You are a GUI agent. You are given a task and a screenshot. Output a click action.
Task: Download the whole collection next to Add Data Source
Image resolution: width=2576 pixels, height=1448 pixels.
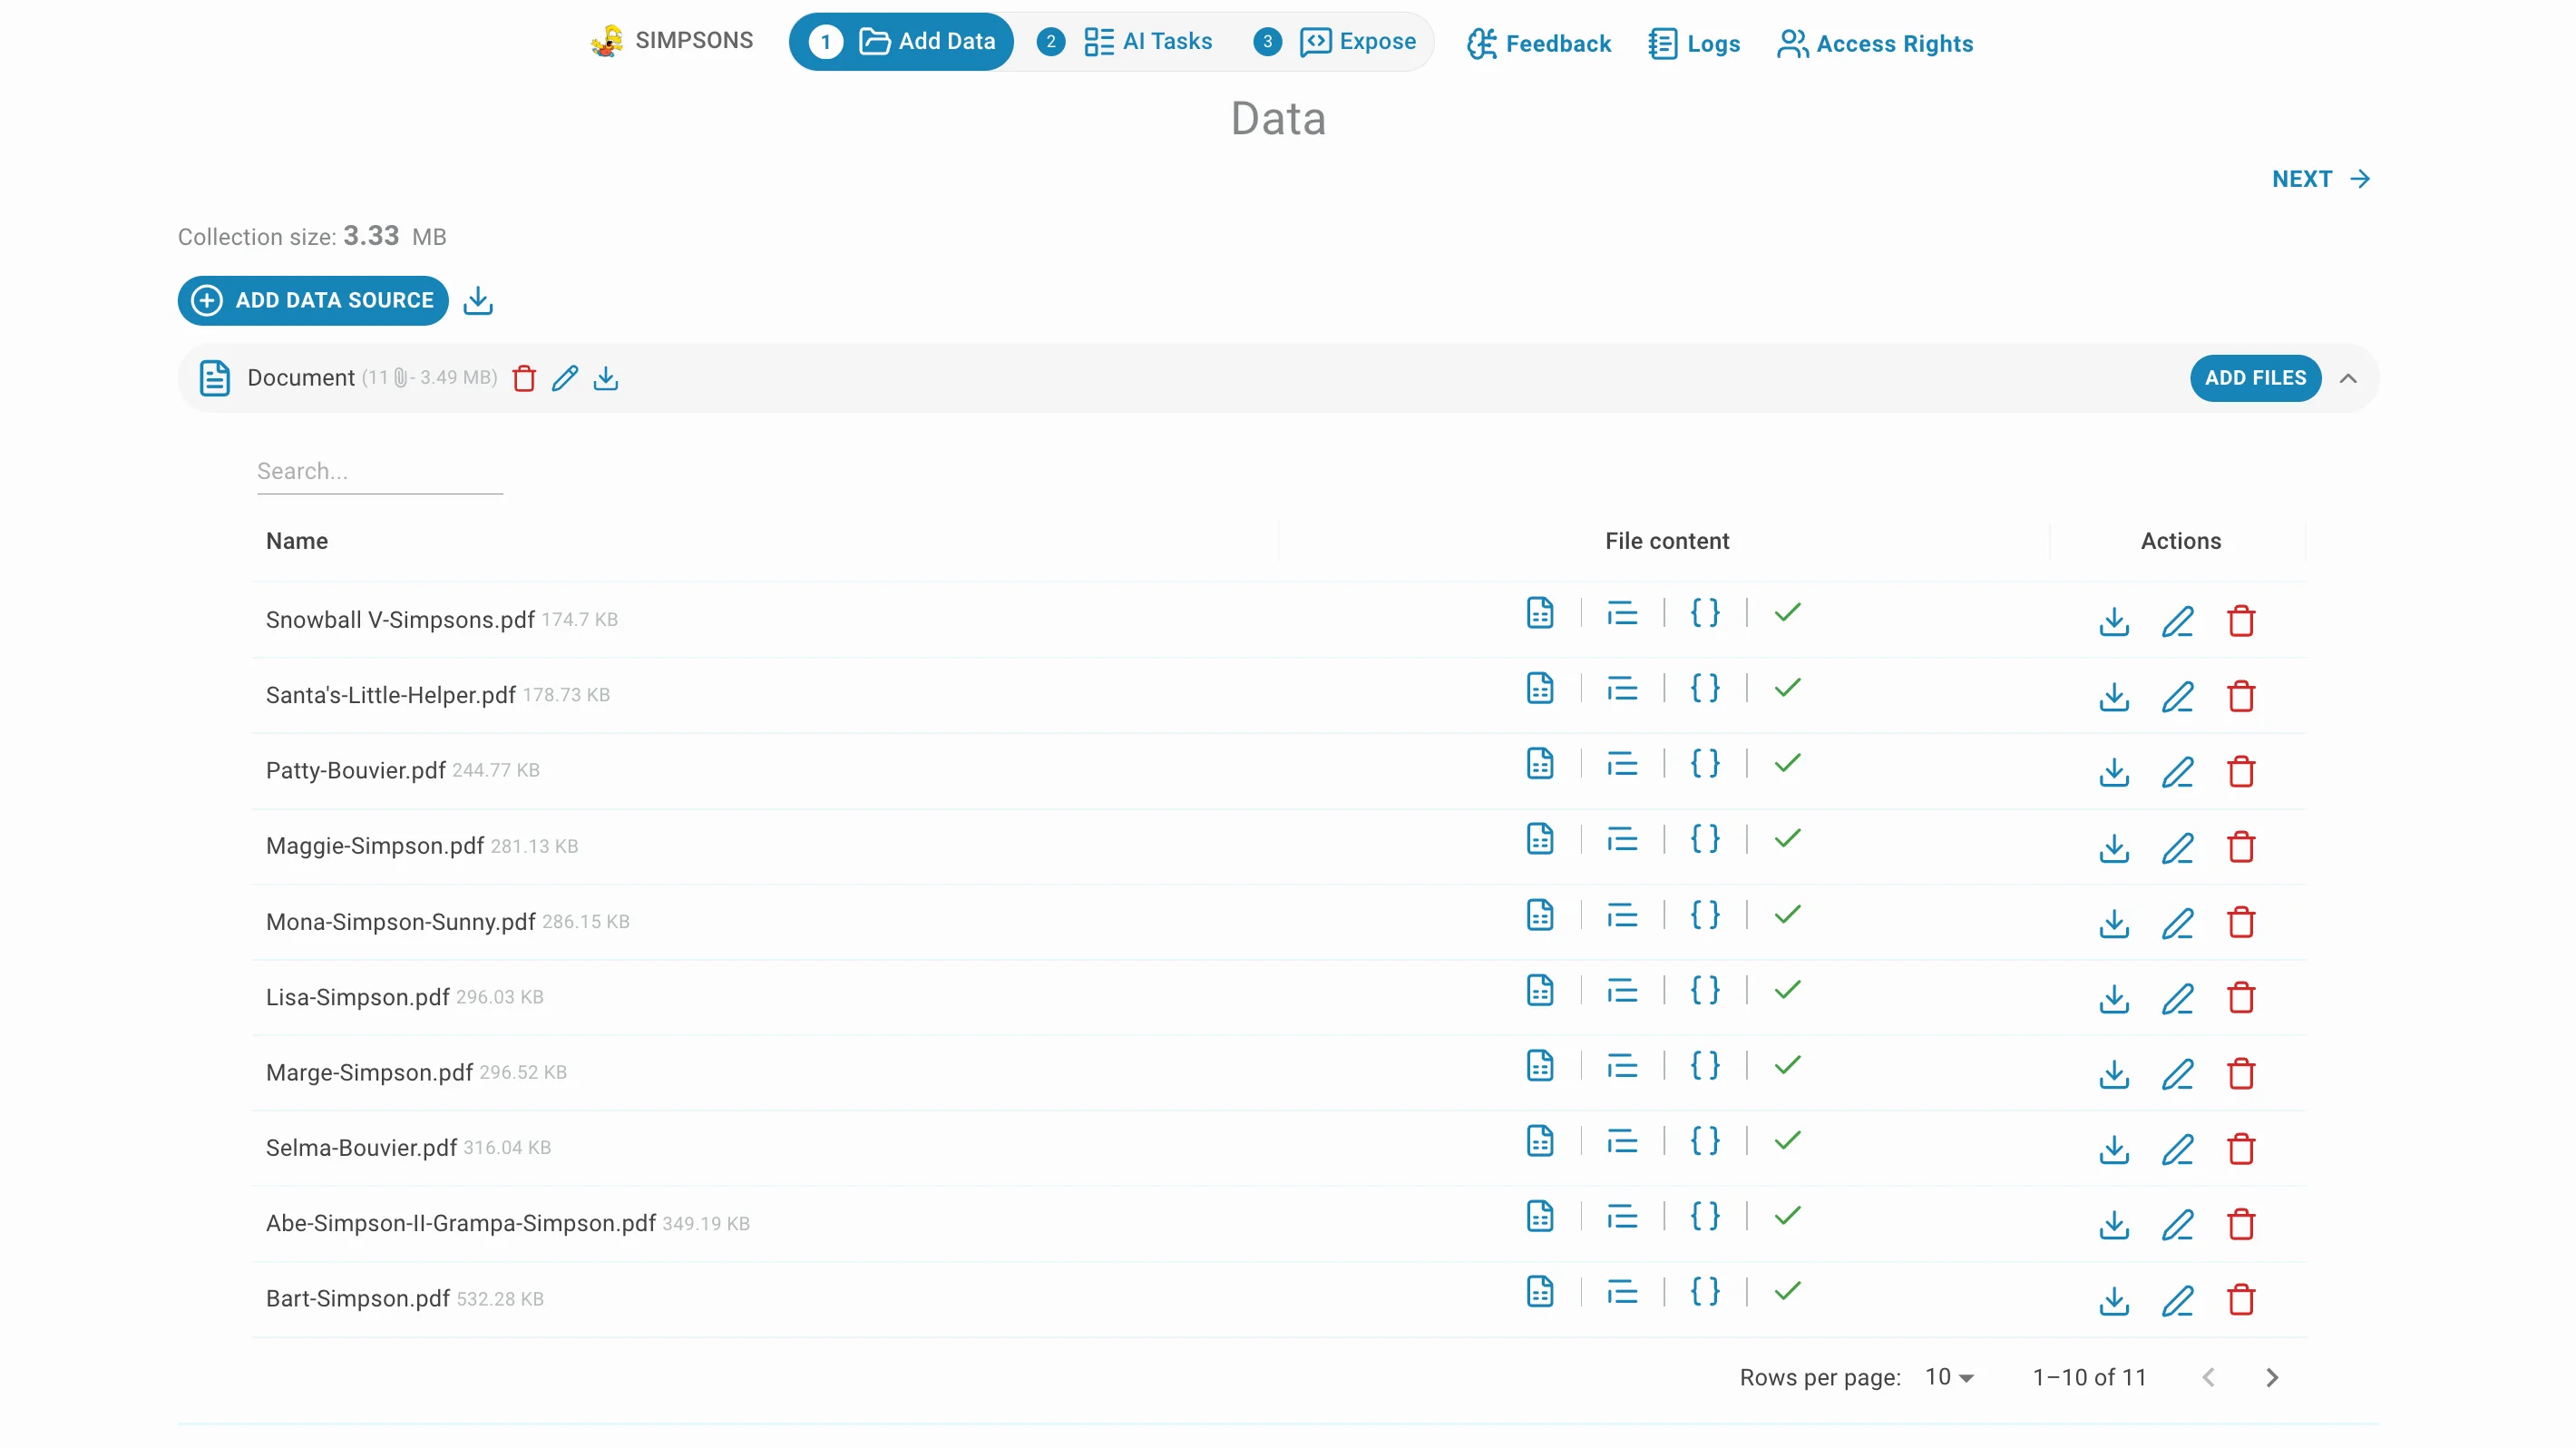478,300
